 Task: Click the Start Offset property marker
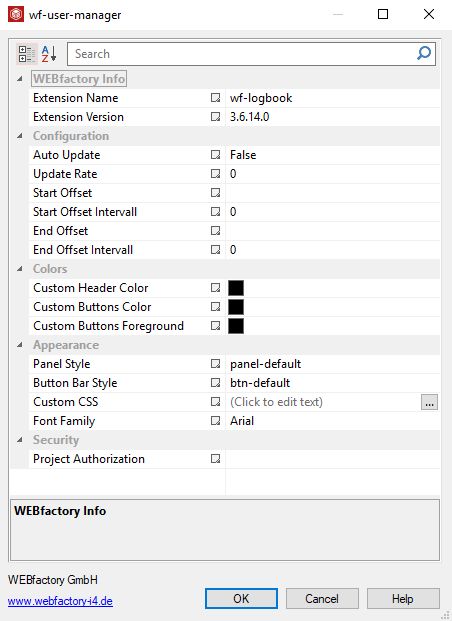[215, 193]
